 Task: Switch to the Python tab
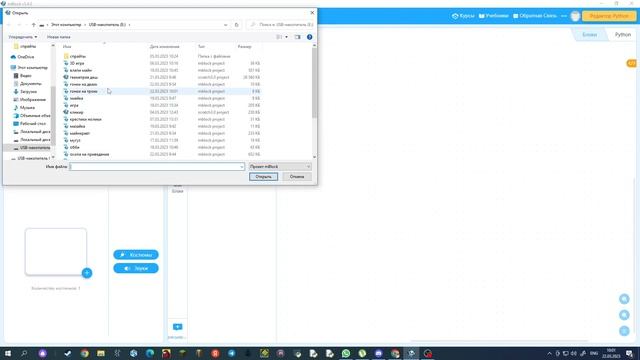click(x=622, y=35)
